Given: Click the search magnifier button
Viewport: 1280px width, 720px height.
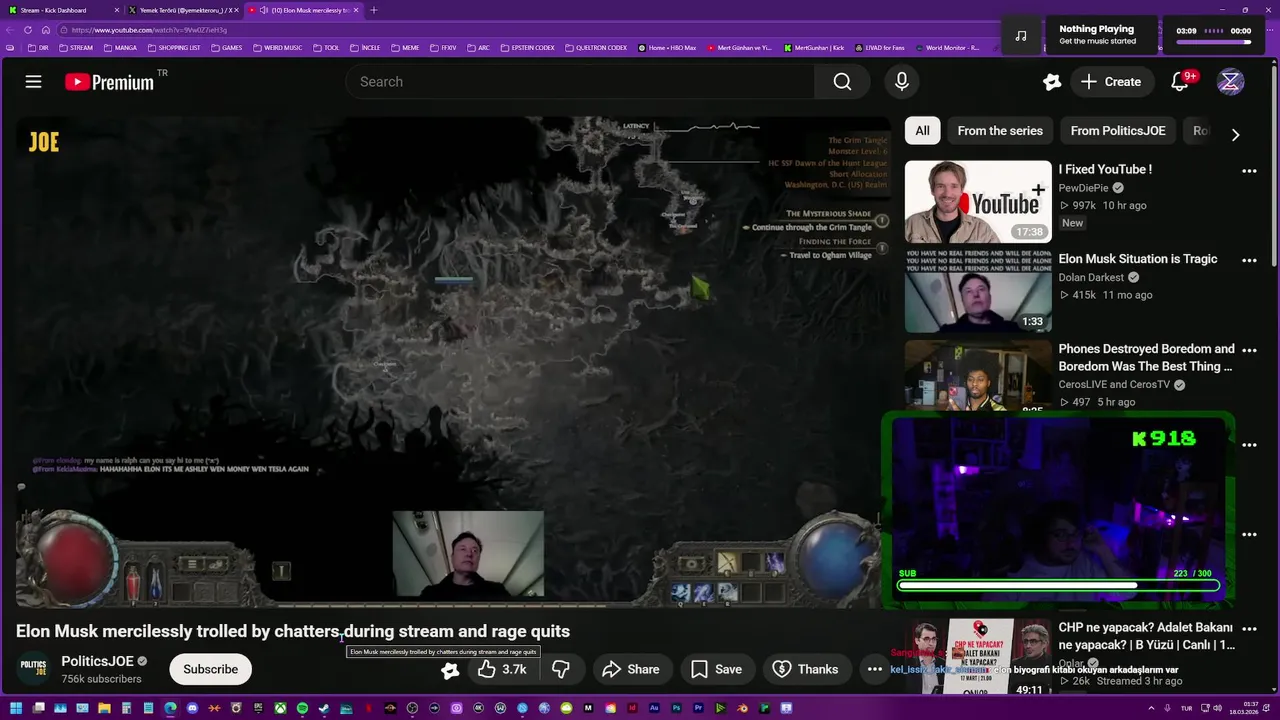Looking at the screenshot, I should (842, 82).
